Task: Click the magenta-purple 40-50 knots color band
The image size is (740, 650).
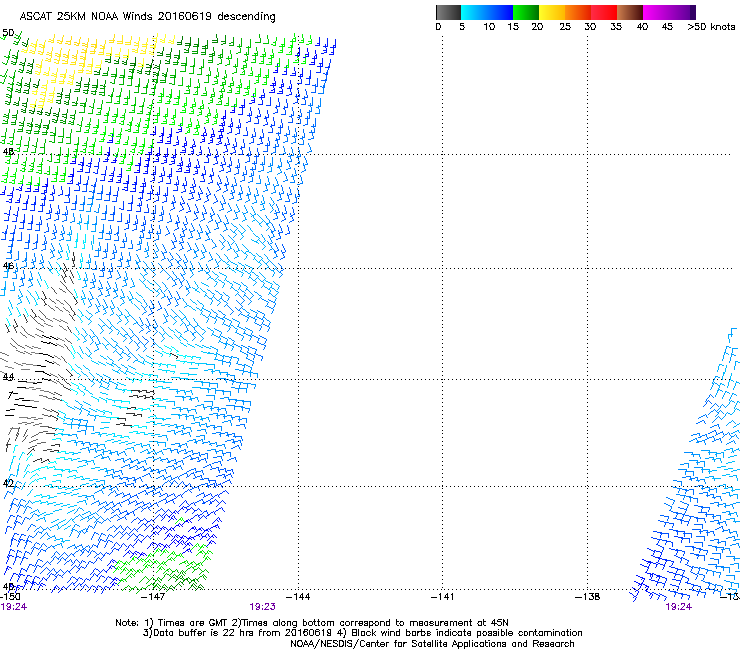Action: [x=669, y=12]
